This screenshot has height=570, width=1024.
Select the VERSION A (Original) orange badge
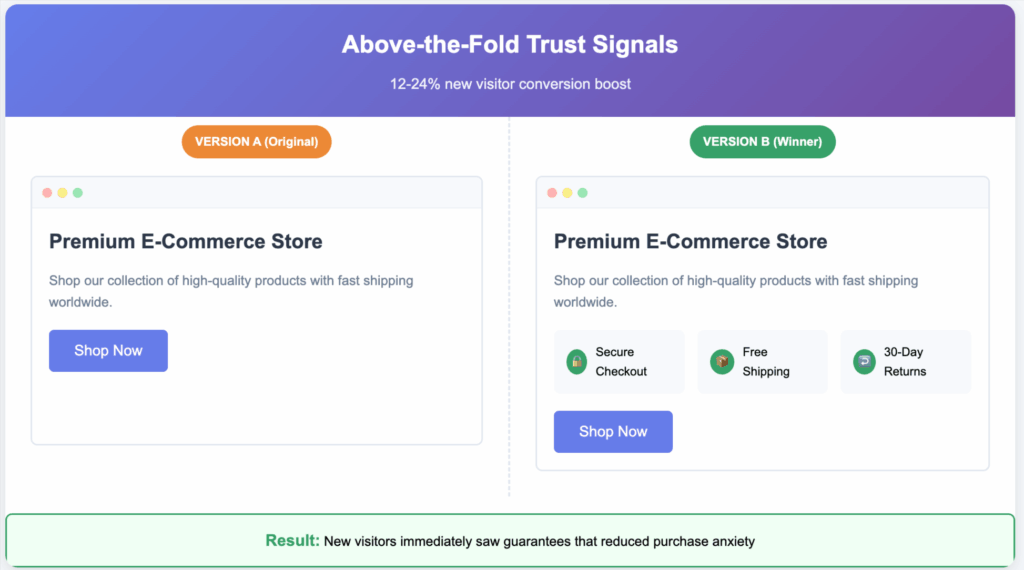pyautogui.click(x=257, y=142)
